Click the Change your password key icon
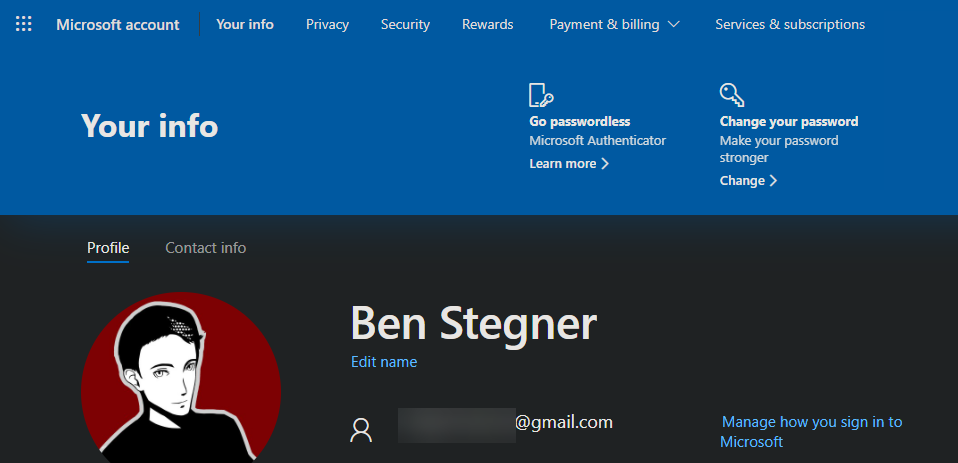The image size is (958, 463). [x=731, y=95]
